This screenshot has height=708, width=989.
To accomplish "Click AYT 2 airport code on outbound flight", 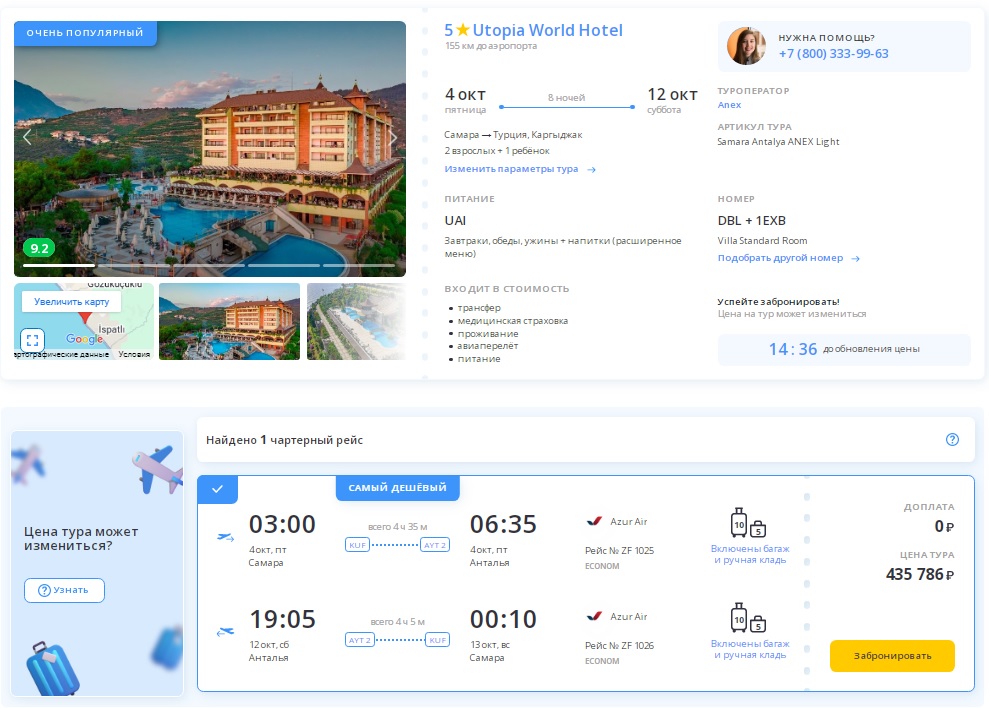I will click(435, 545).
